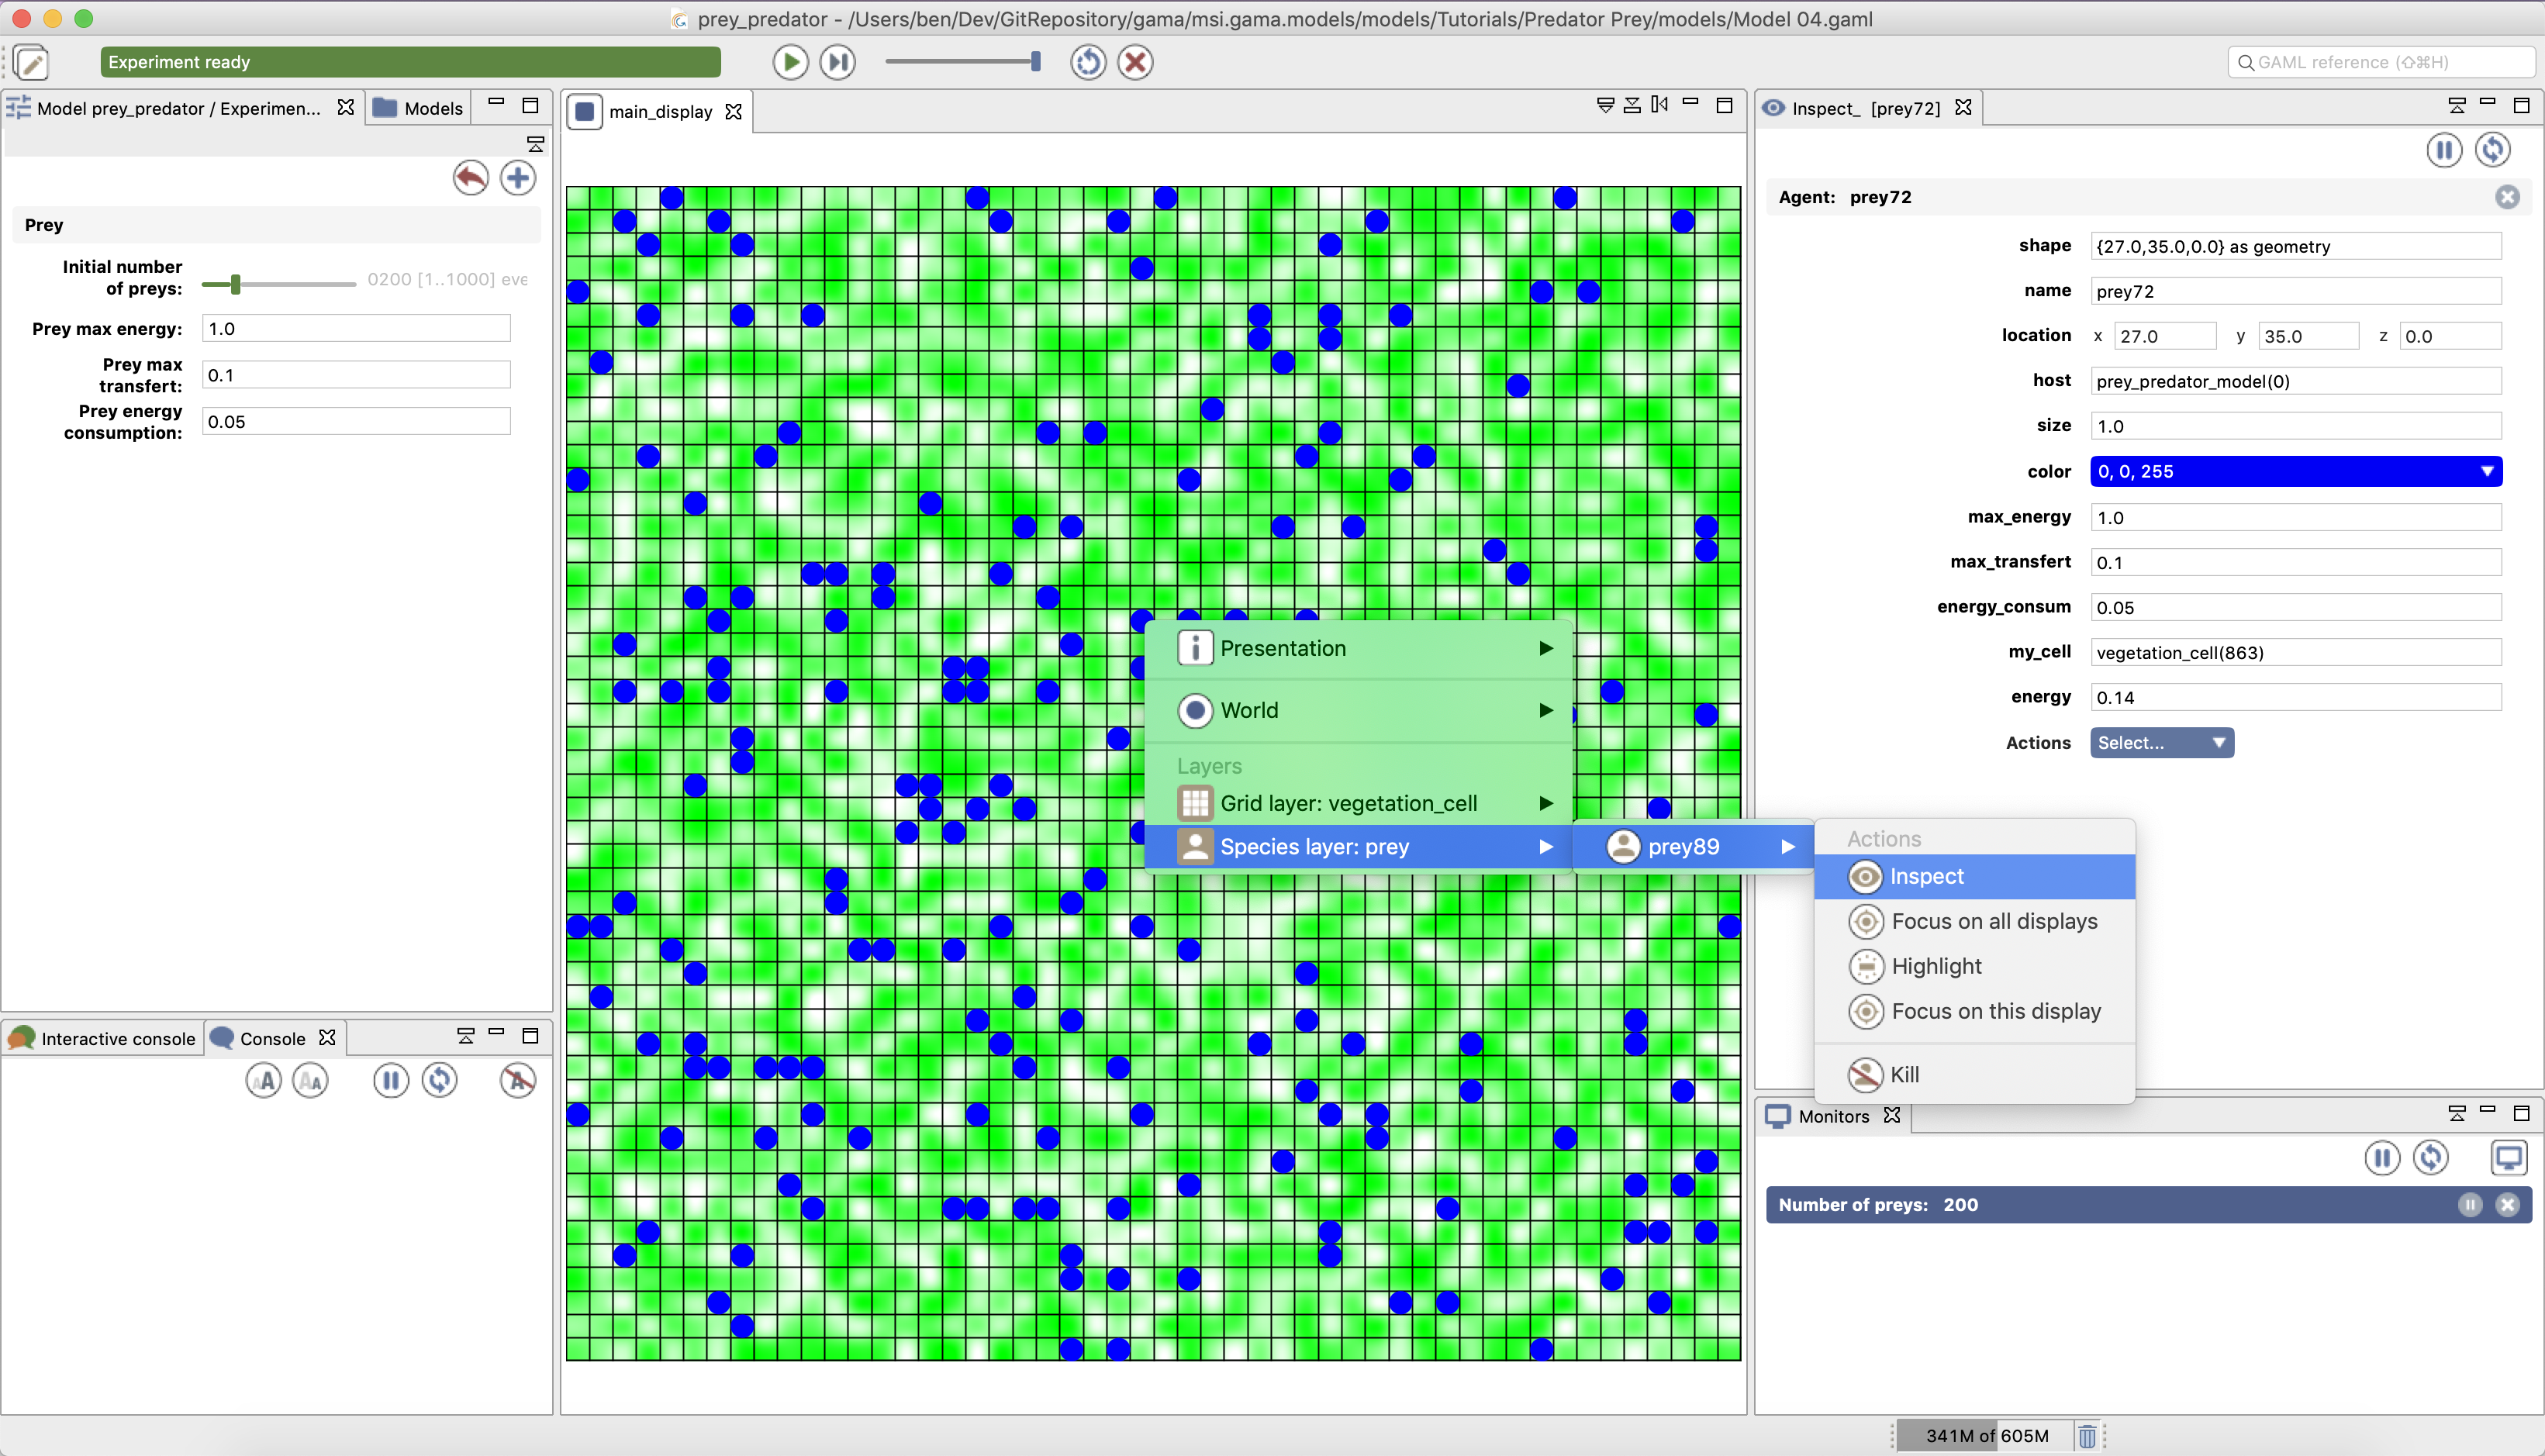Image resolution: width=2545 pixels, height=1456 pixels.
Task: Edit the Prey energy consumption field
Action: pos(356,421)
